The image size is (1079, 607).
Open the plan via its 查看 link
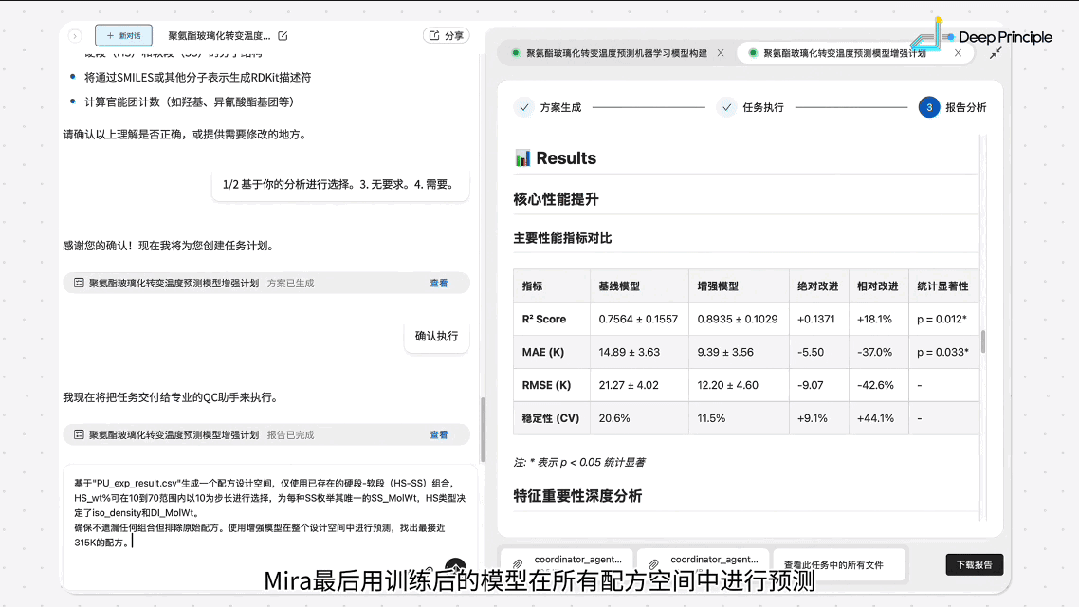pos(439,282)
